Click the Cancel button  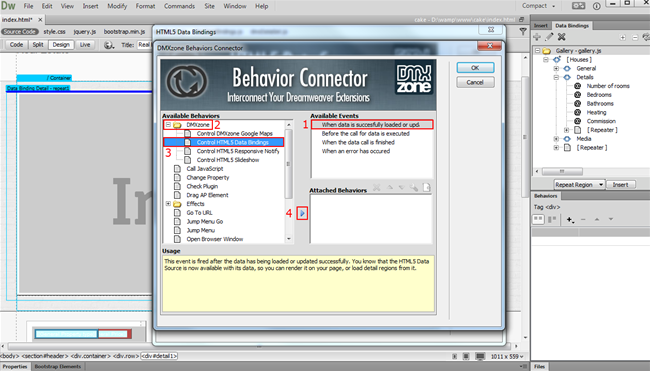pos(475,82)
